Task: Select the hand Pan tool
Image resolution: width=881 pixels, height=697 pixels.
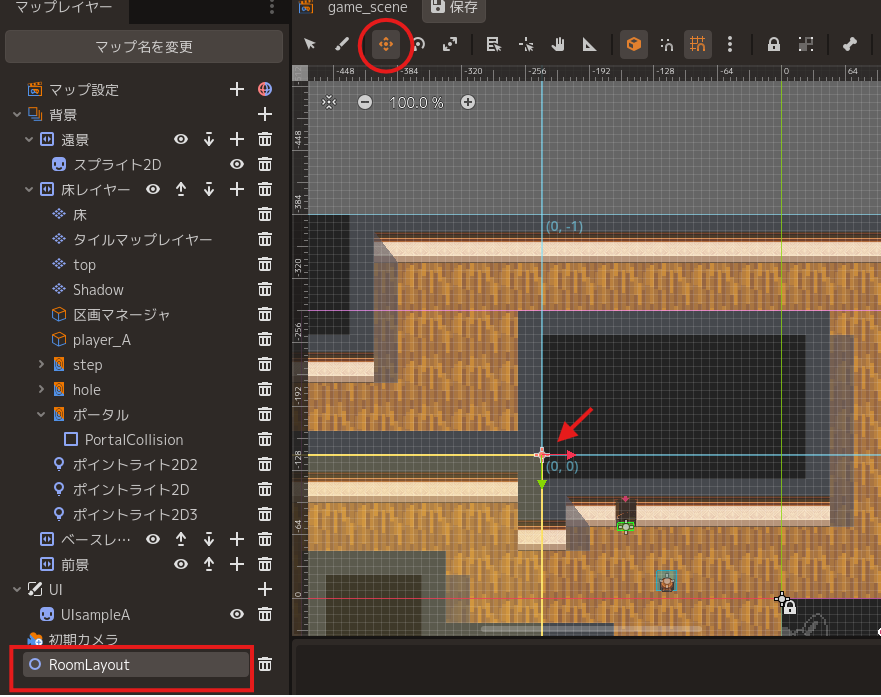Action: pyautogui.click(x=557, y=44)
